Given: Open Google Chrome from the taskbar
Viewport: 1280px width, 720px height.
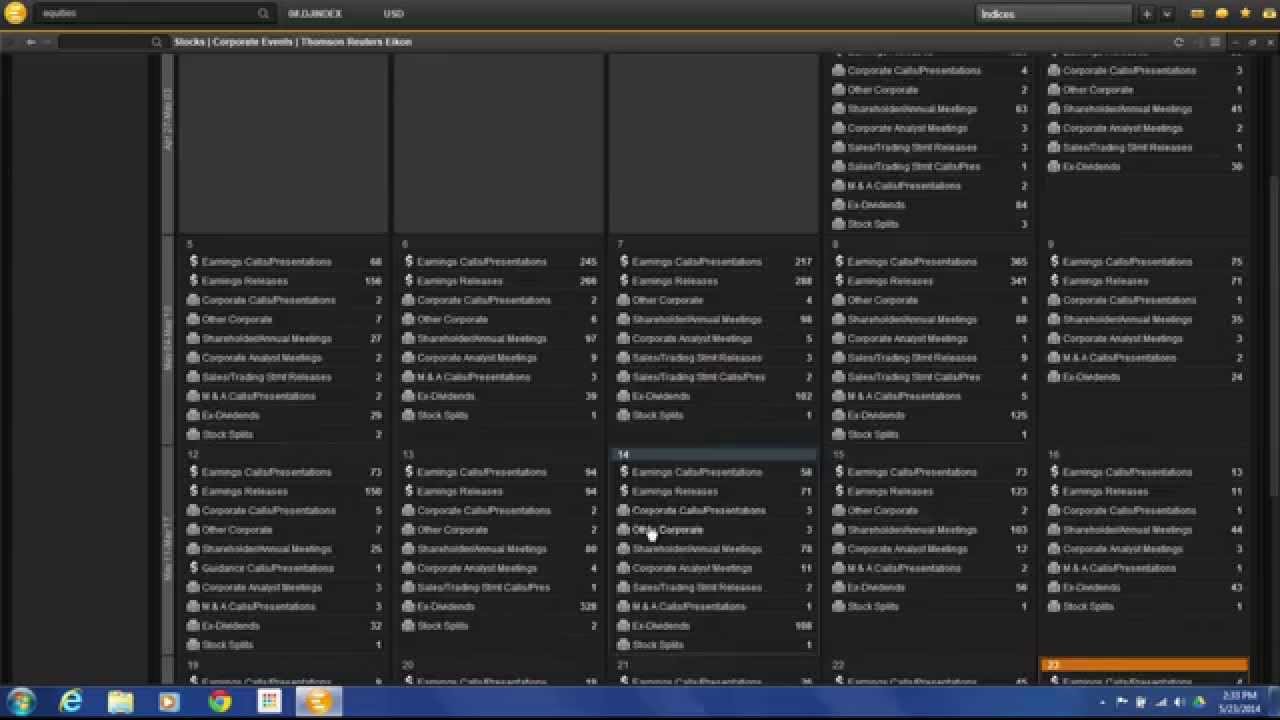Looking at the screenshot, I should 220,702.
